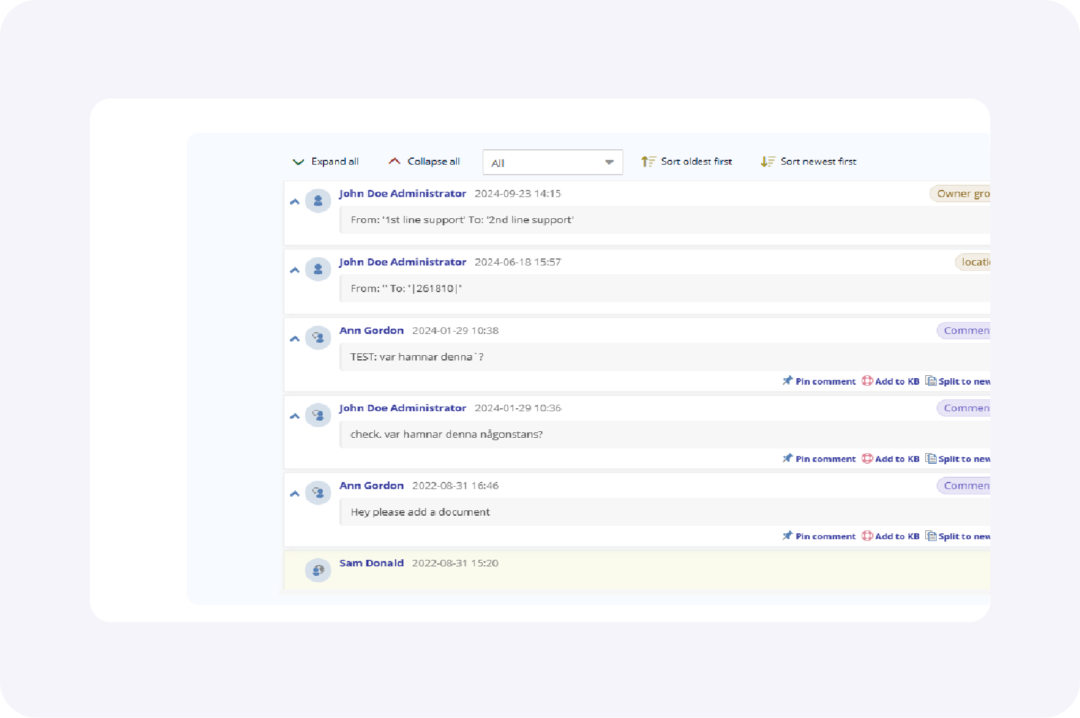Add 'Hey please add a document' to KB
1080x718 pixels.
(891, 536)
